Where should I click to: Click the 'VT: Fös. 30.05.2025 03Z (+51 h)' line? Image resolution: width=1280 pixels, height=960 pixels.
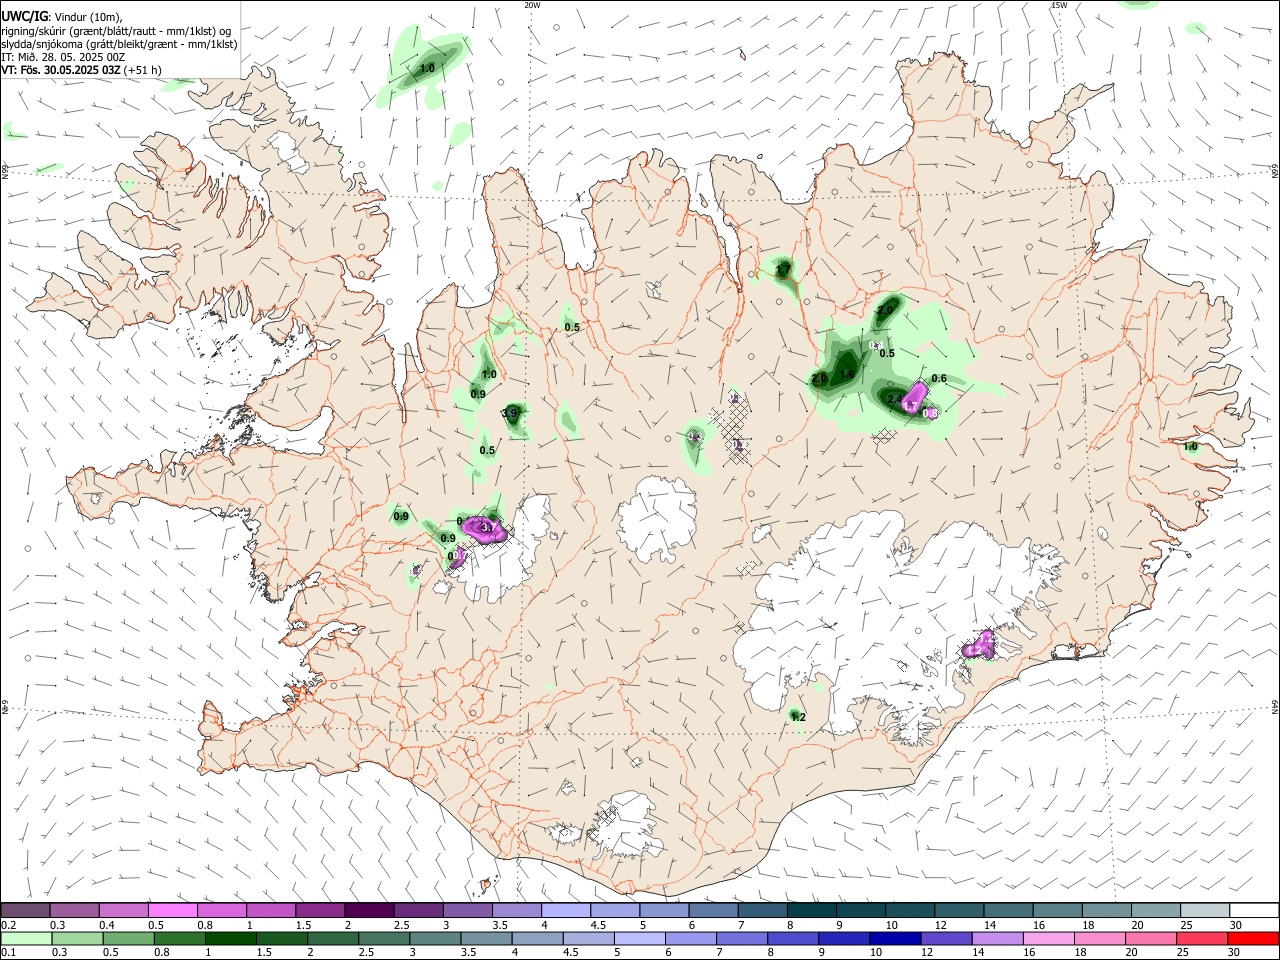pyautogui.click(x=81, y=70)
